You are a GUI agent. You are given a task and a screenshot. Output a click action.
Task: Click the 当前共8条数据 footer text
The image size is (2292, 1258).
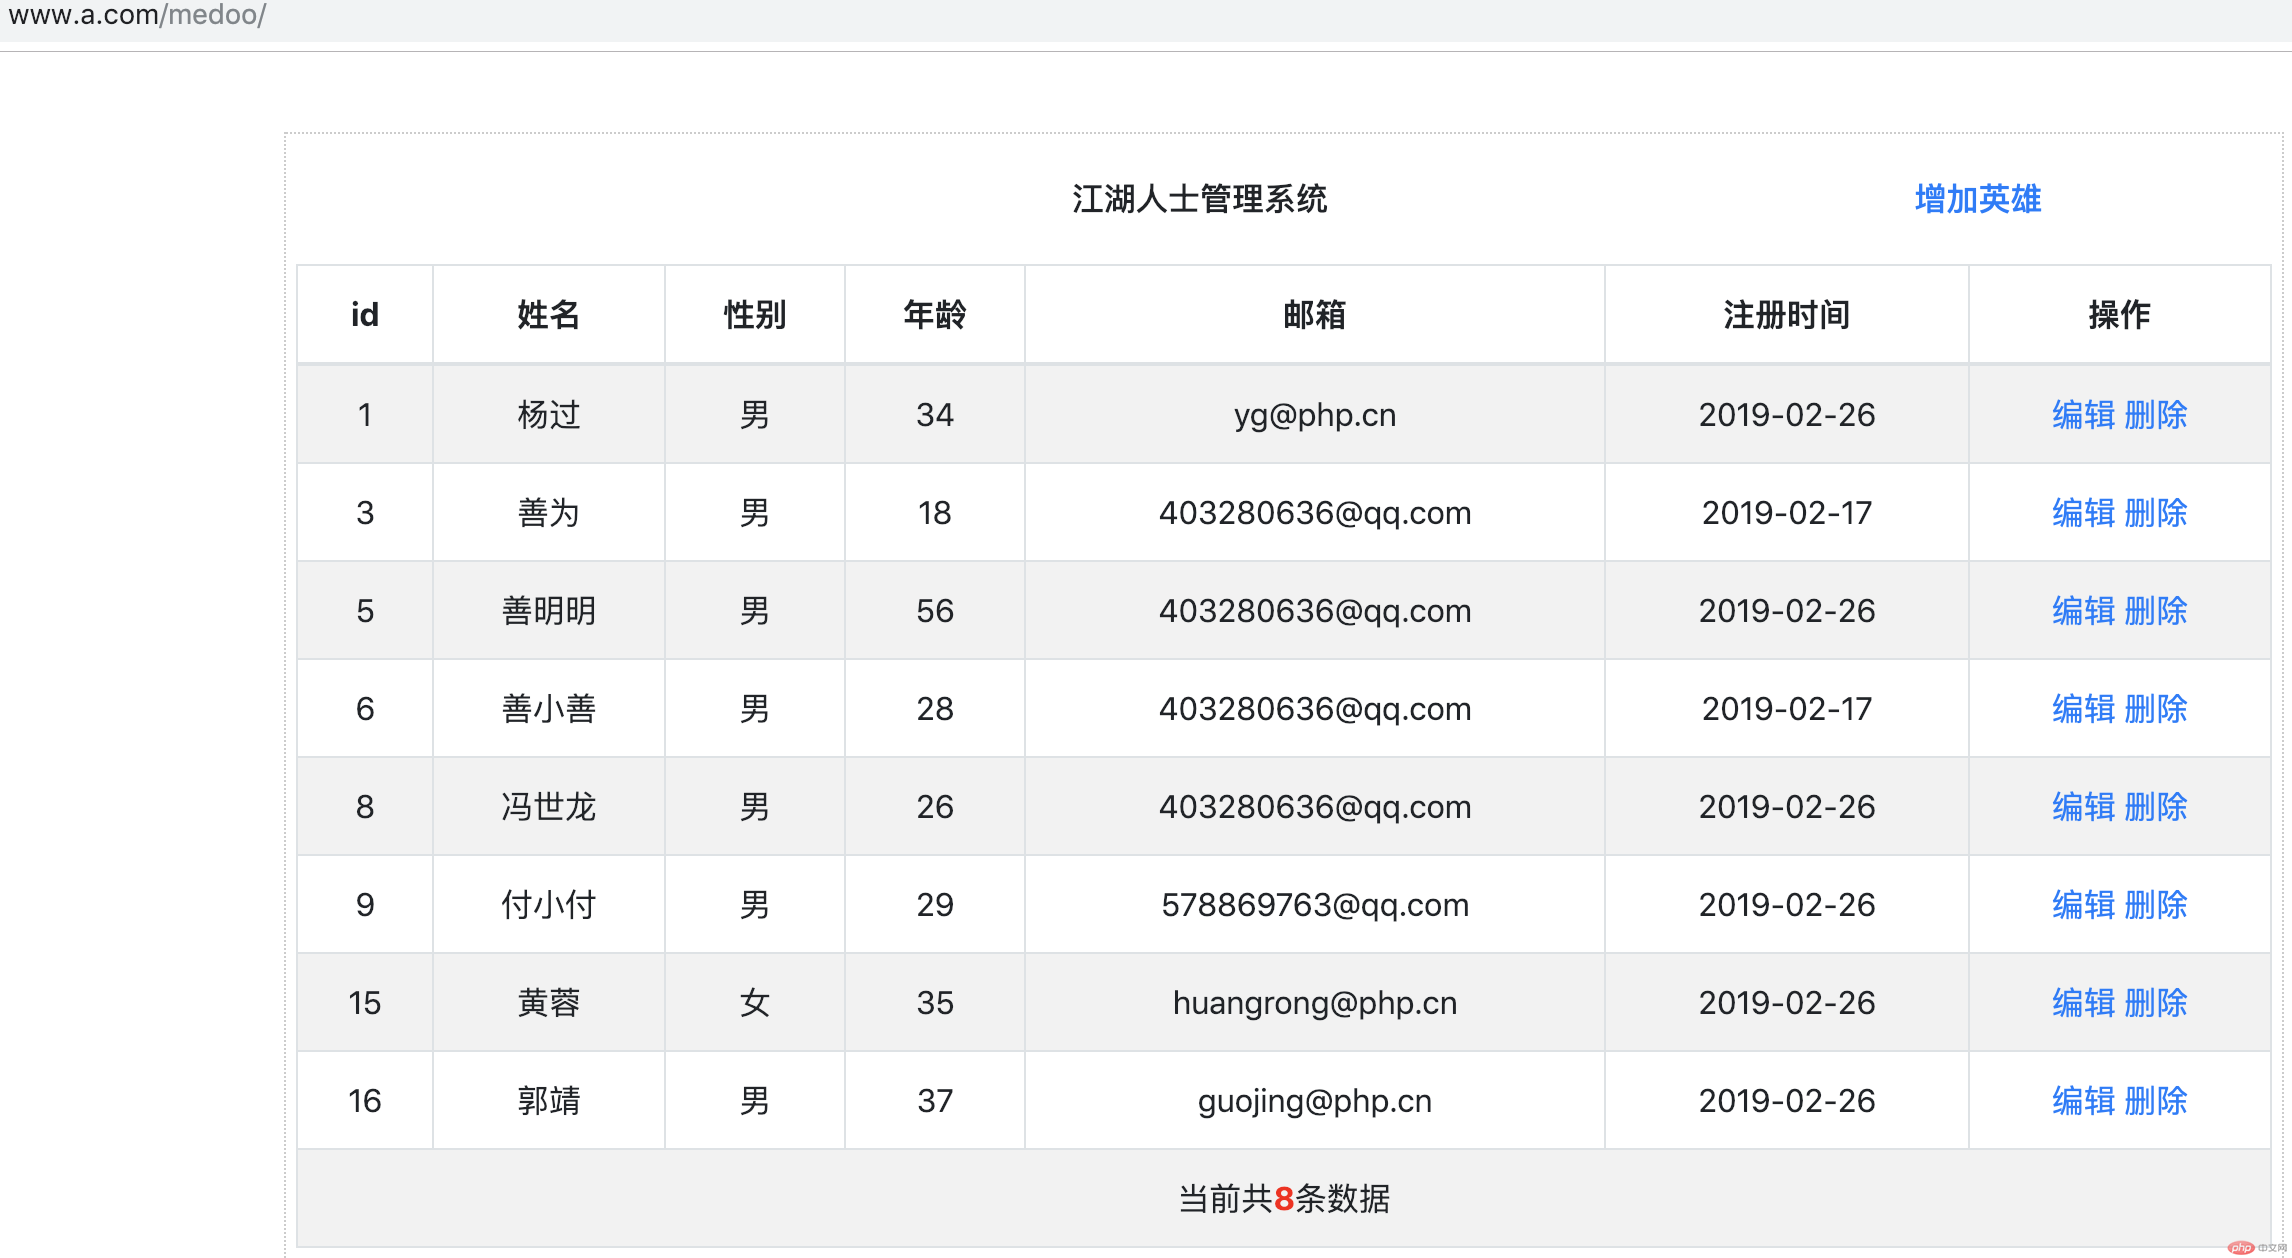point(1284,1199)
